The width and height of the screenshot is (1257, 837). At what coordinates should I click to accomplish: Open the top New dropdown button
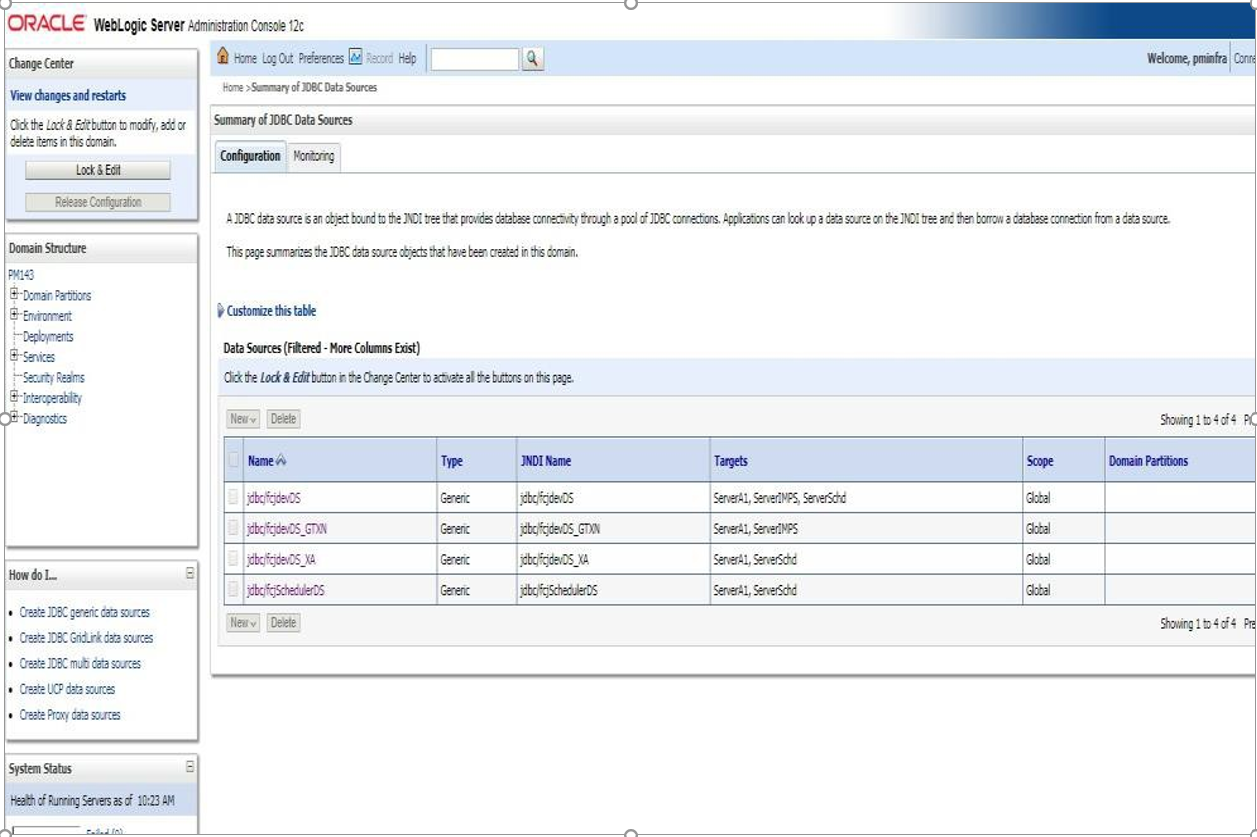click(243, 419)
